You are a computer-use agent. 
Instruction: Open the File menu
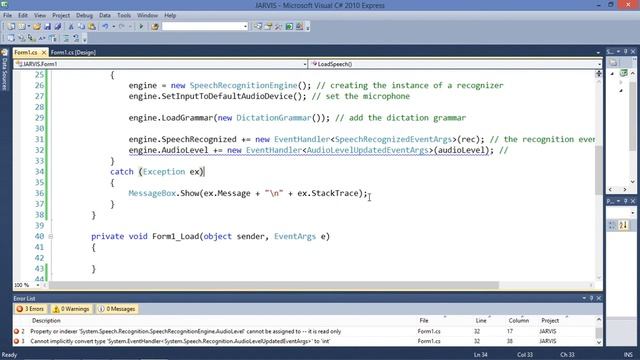point(7,16)
